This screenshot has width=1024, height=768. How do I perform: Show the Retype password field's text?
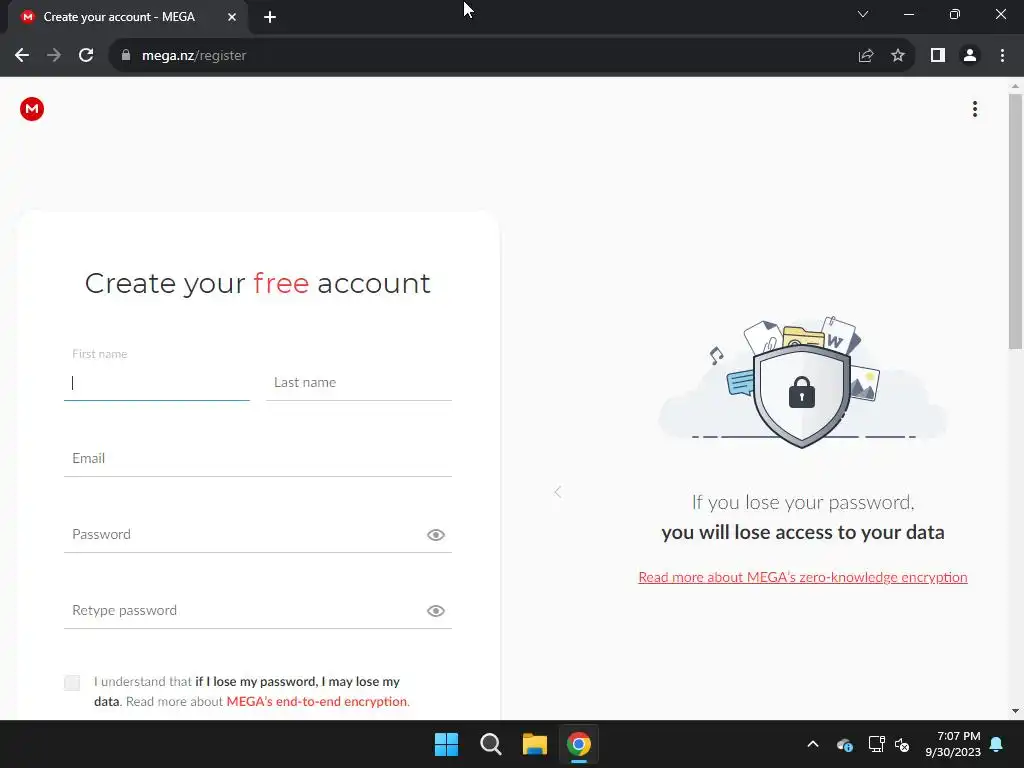436,611
